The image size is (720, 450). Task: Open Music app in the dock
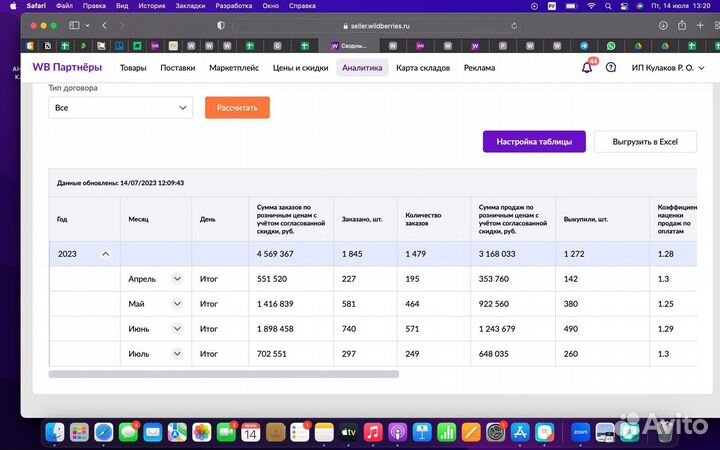pos(373,432)
